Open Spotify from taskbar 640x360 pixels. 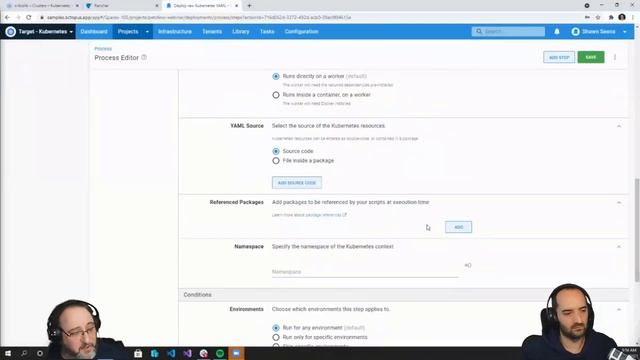[220, 353]
